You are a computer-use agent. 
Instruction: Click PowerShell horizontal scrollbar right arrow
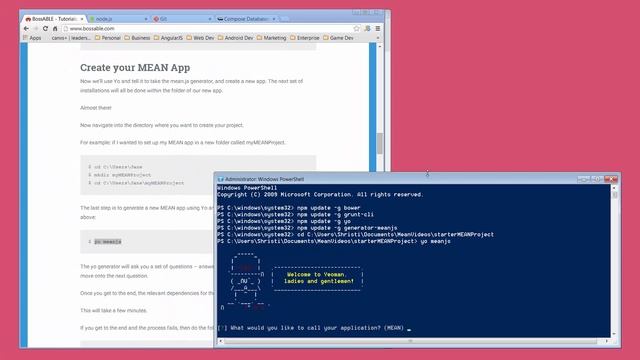607,341
